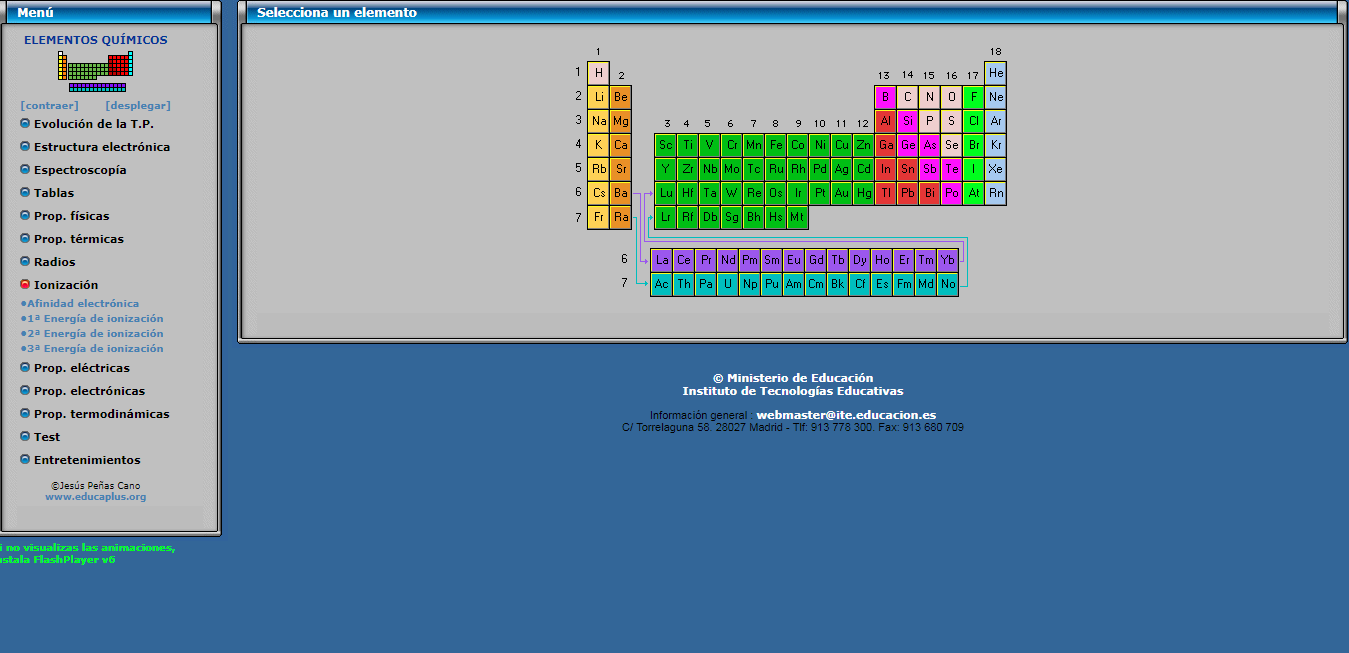This screenshot has height=653, width=1349.
Task: Select the Uranium (U) actinide cell
Action: pyautogui.click(x=728, y=285)
